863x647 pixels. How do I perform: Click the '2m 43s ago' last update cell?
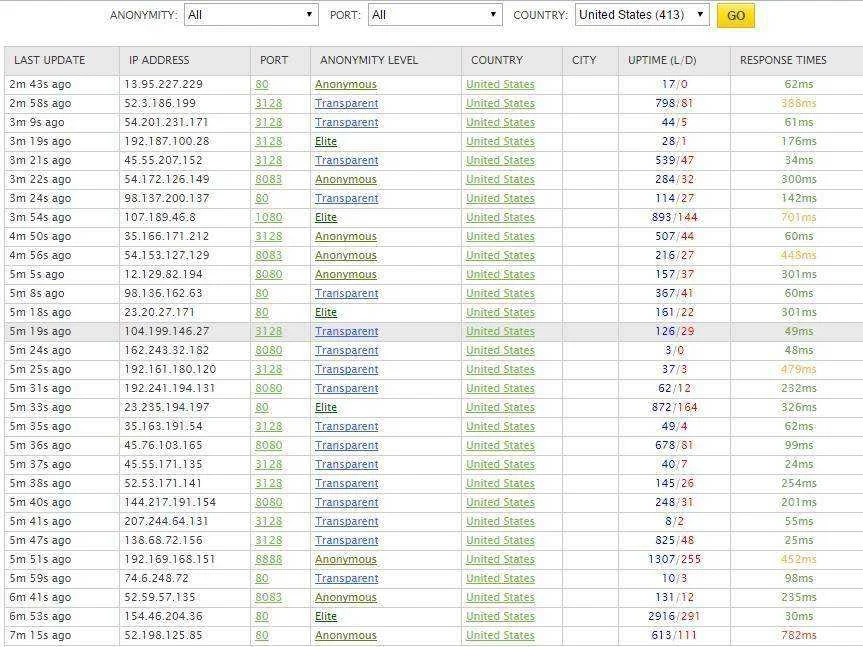pyautogui.click(x=40, y=84)
